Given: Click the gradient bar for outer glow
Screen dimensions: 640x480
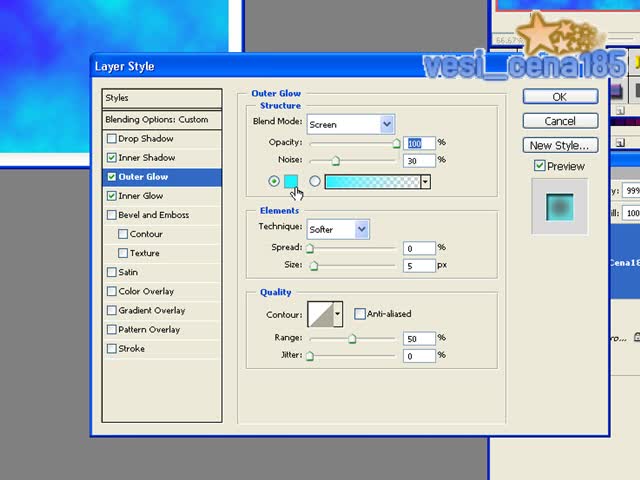Looking at the screenshot, I should tap(372, 182).
